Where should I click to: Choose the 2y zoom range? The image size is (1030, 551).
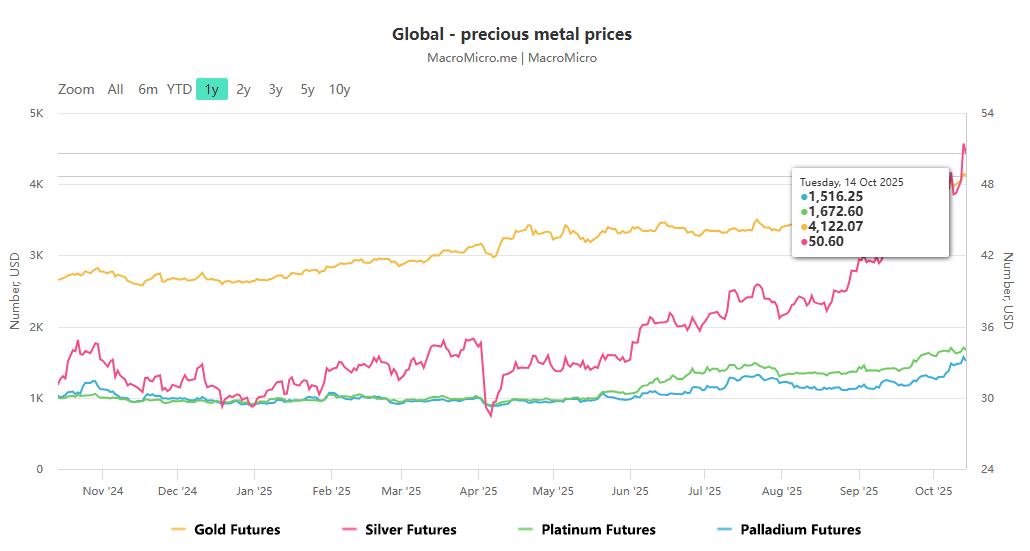(x=244, y=89)
